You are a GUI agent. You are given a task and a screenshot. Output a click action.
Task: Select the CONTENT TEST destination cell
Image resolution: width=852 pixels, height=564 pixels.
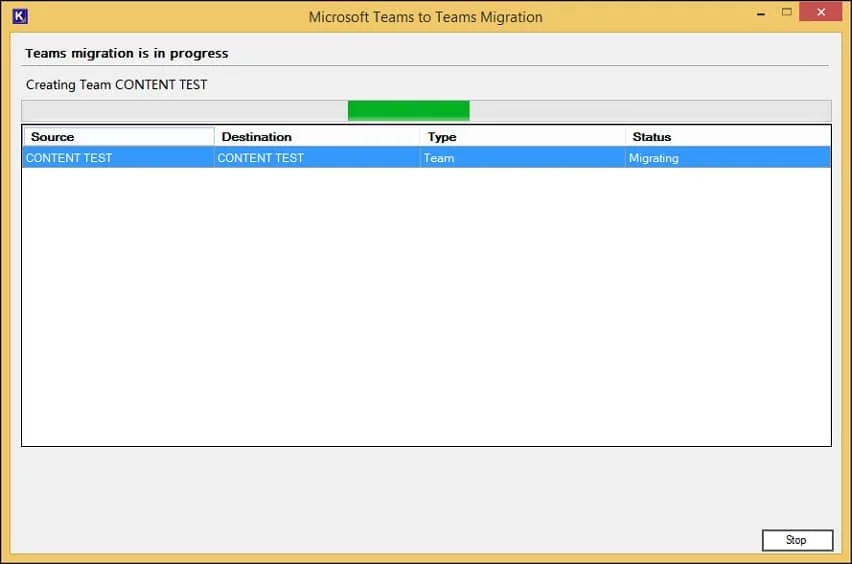point(317,158)
